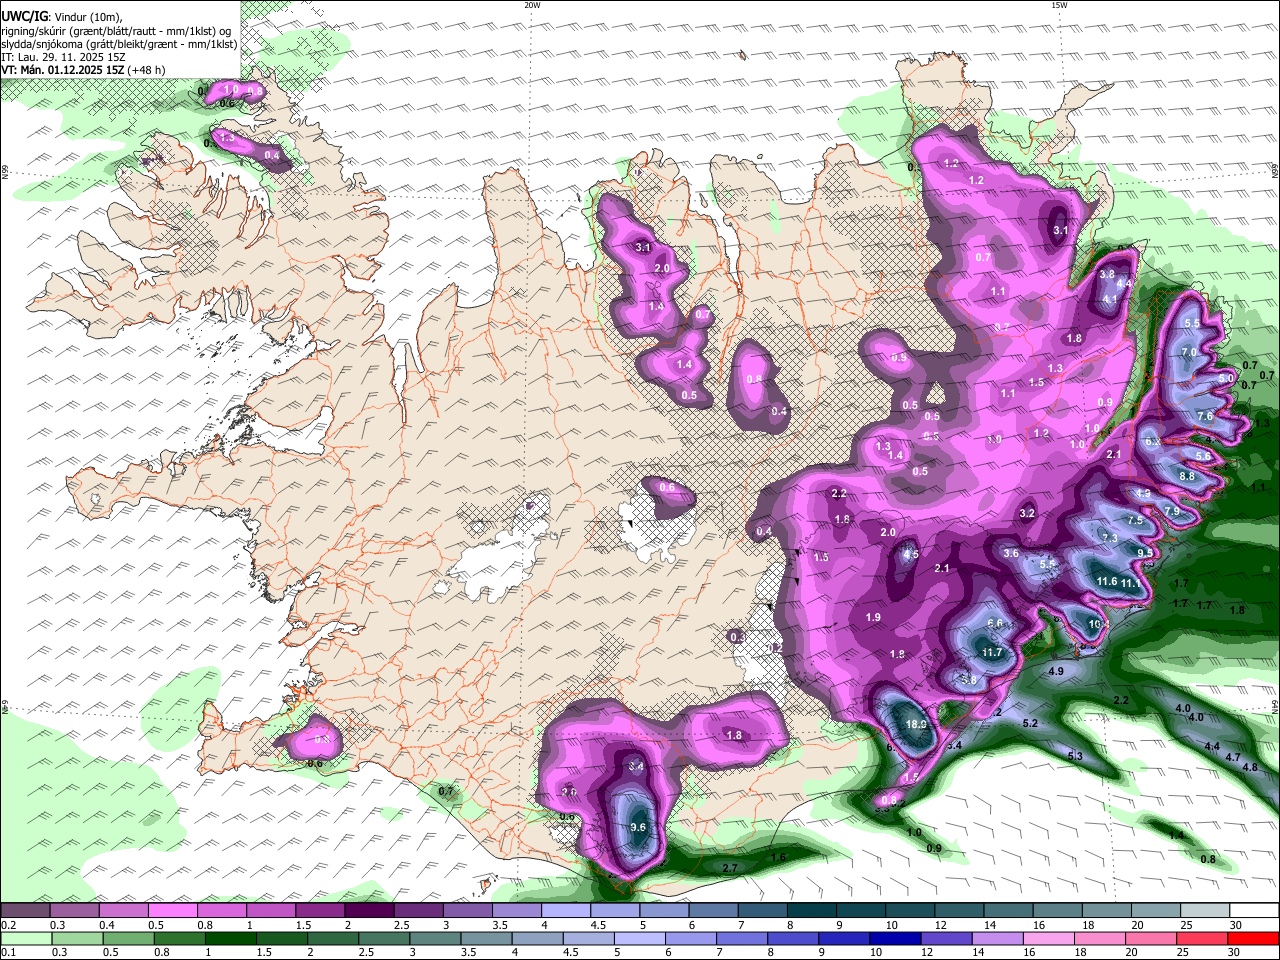This screenshot has height=960, width=1280.
Task: Click the 4.1 precipitation value
Action: point(1110,299)
